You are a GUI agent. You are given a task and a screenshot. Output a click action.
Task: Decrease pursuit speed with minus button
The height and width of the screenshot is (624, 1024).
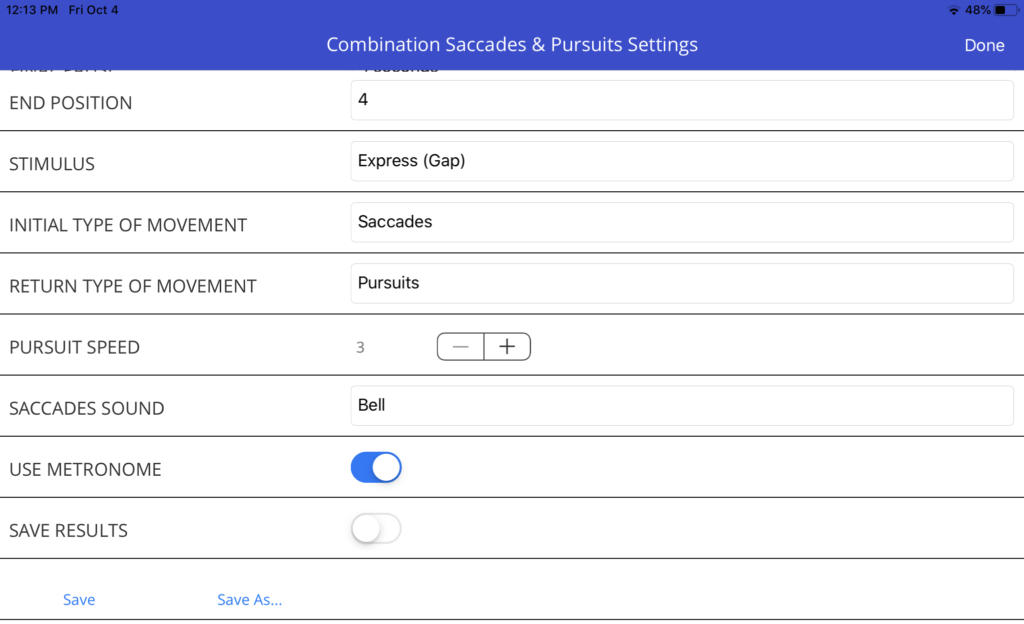coord(460,347)
